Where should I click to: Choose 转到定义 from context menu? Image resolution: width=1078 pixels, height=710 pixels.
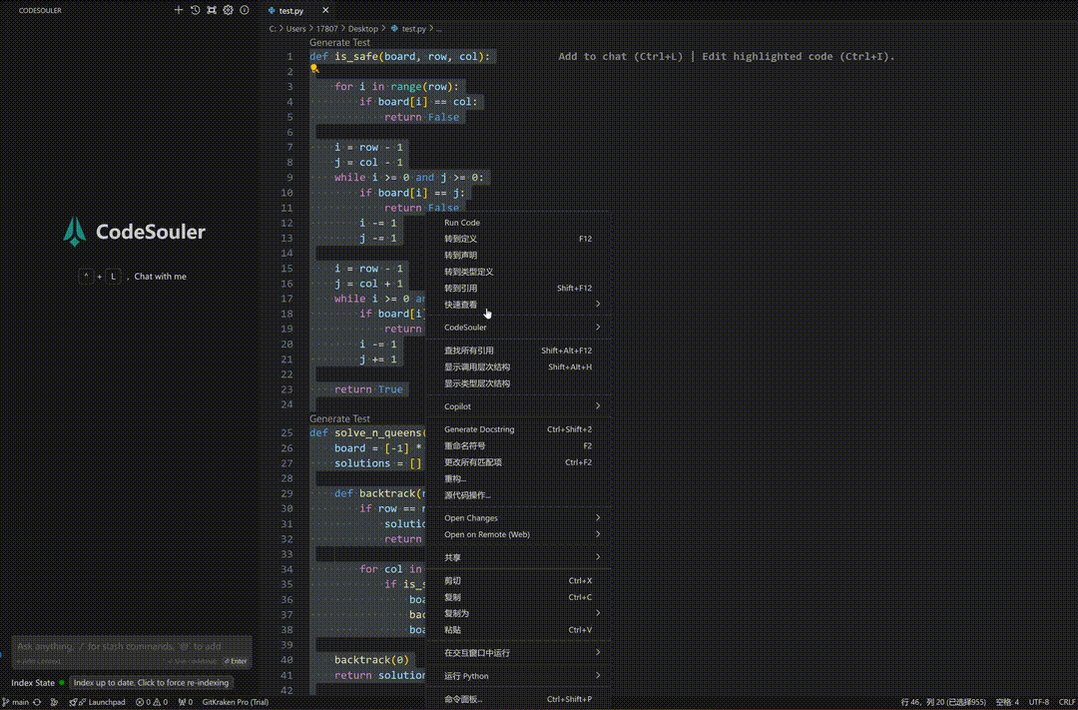[519, 239]
